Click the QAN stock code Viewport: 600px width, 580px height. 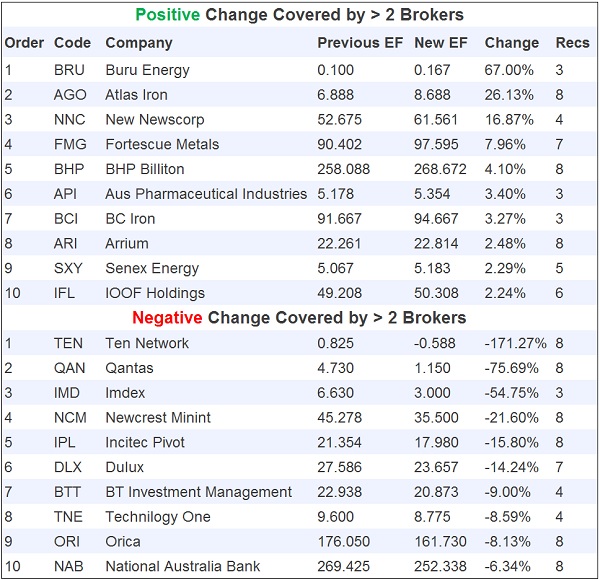click(x=70, y=368)
